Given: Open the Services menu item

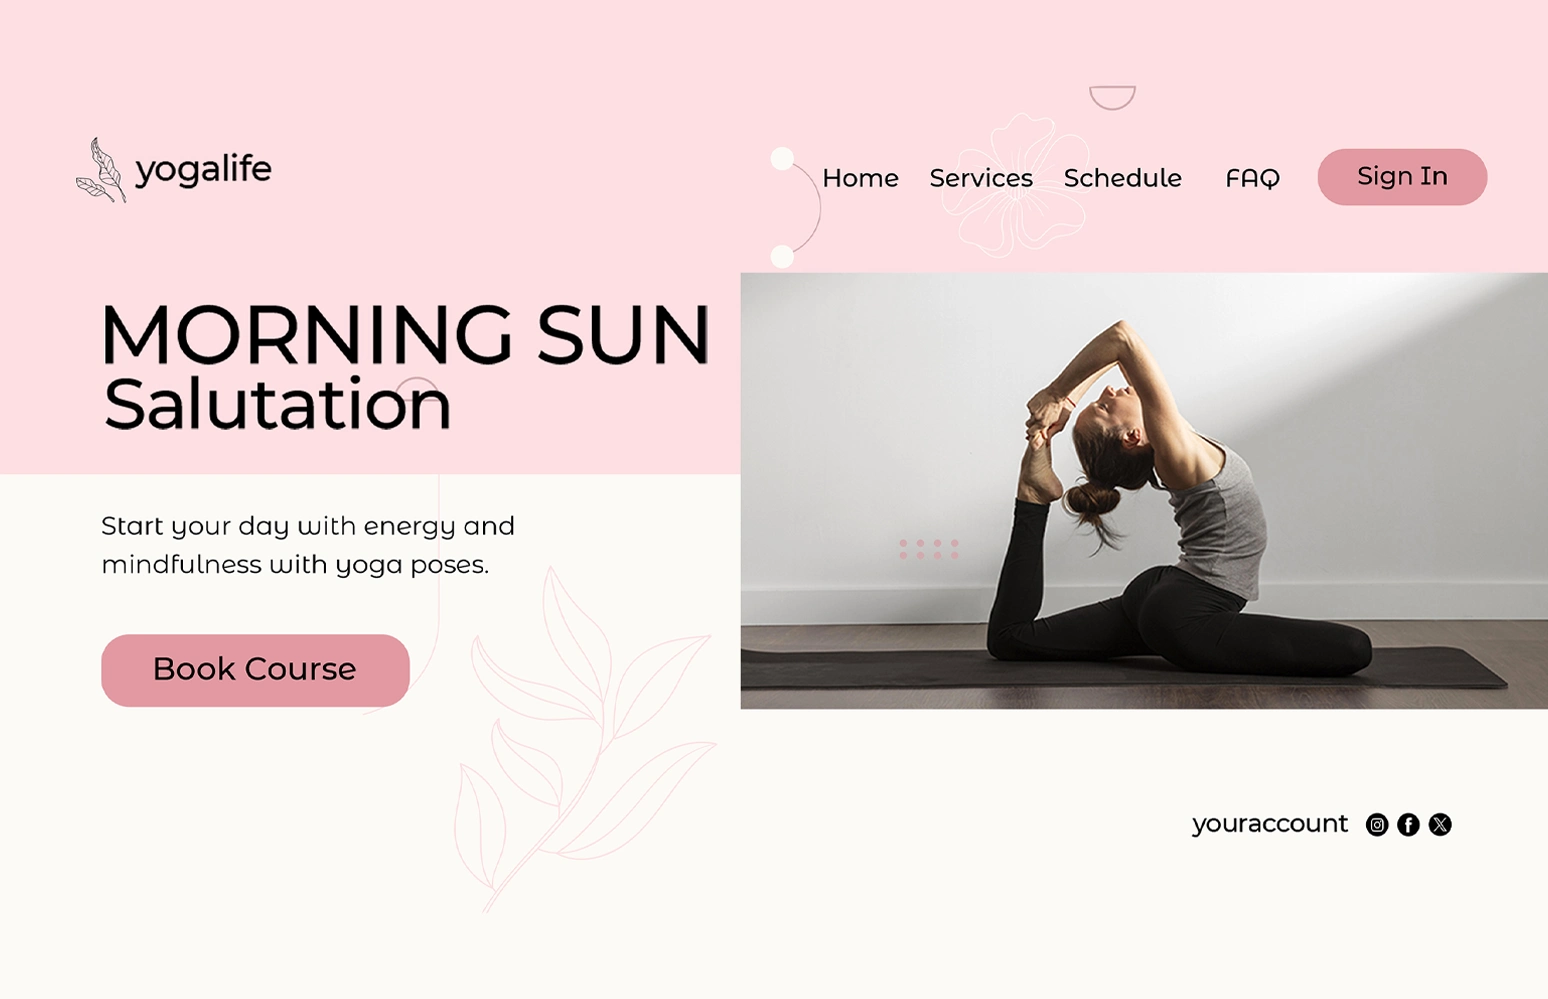Looking at the screenshot, I should 981,178.
